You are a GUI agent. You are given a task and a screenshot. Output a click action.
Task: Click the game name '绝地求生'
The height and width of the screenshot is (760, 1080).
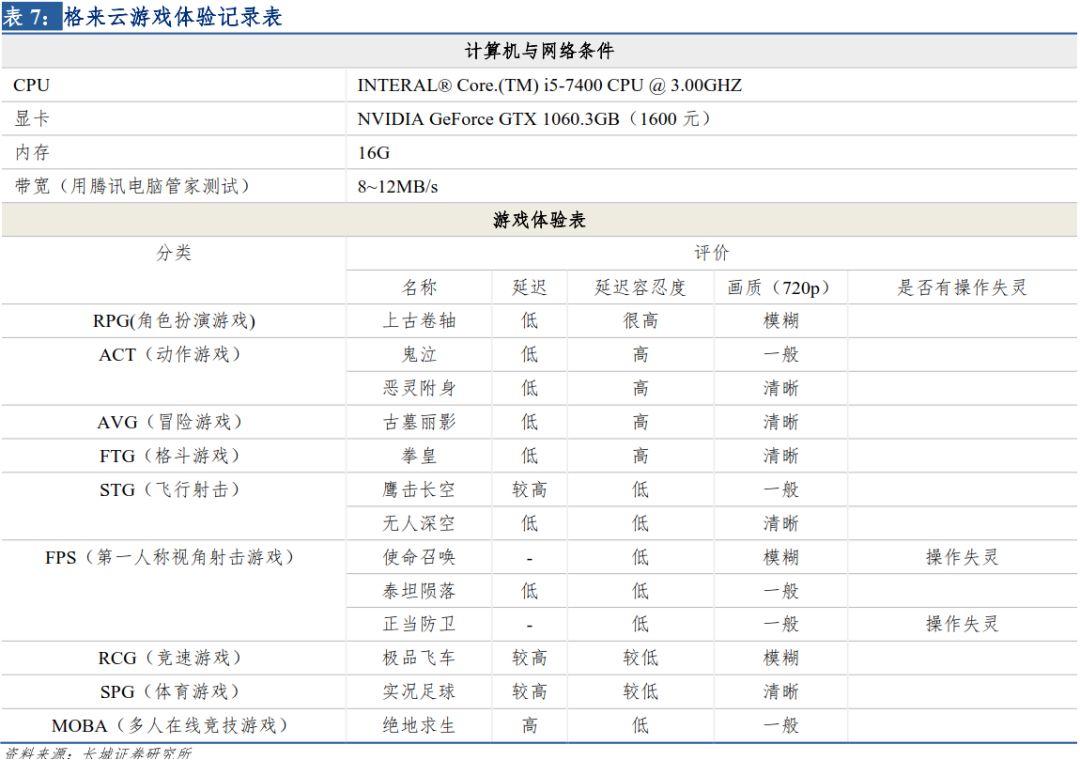(x=419, y=725)
